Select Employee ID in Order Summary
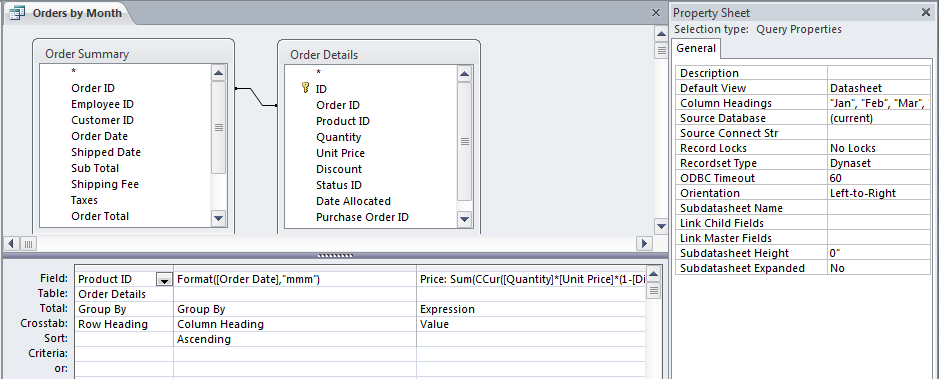 (x=102, y=104)
